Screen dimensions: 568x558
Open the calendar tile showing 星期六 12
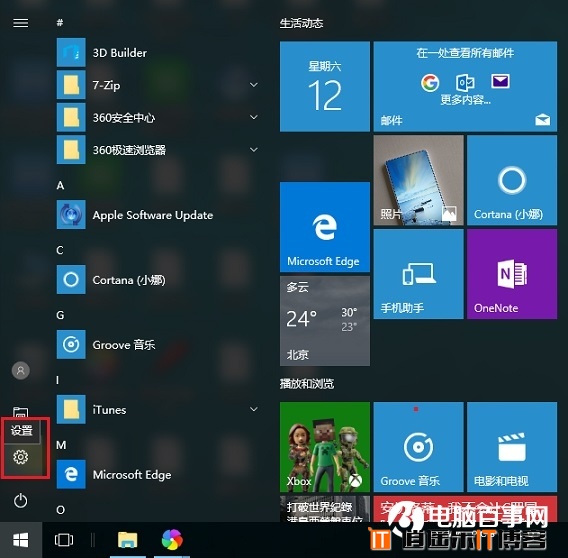(x=325, y=86)
